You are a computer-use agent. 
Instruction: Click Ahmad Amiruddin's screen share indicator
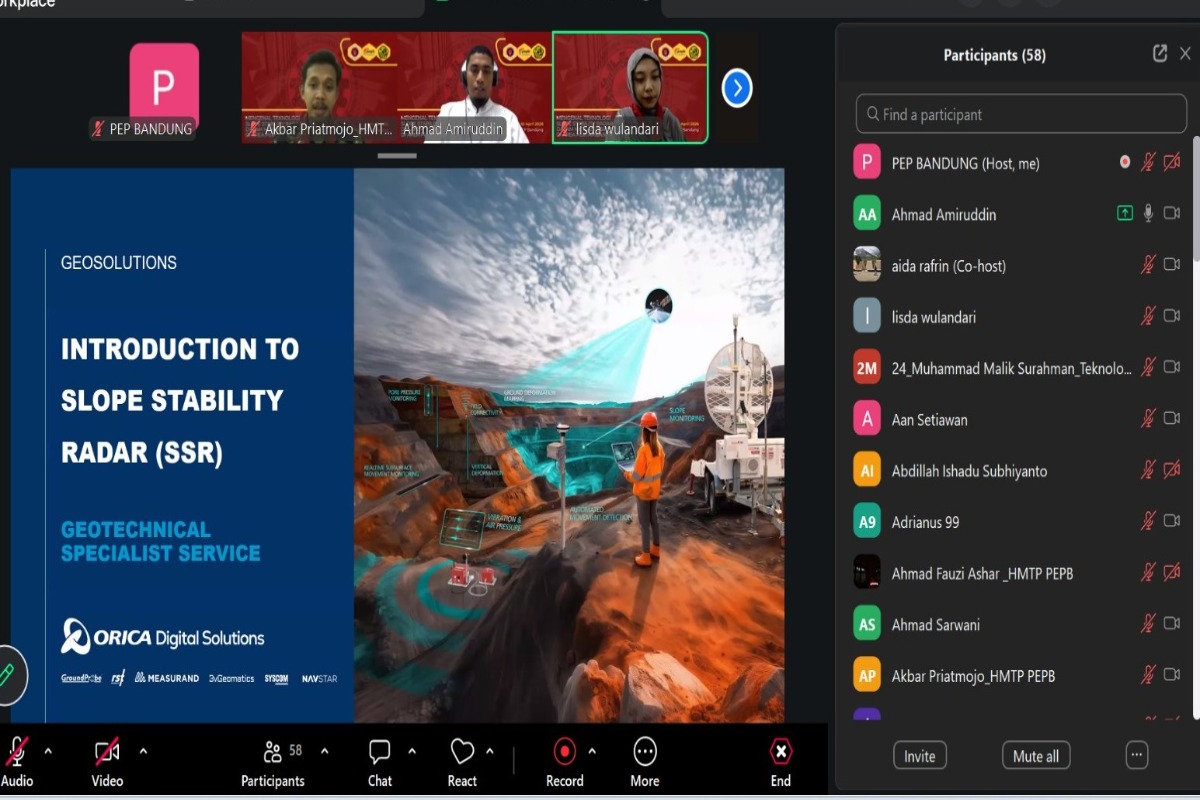(x=1125, y=213)
